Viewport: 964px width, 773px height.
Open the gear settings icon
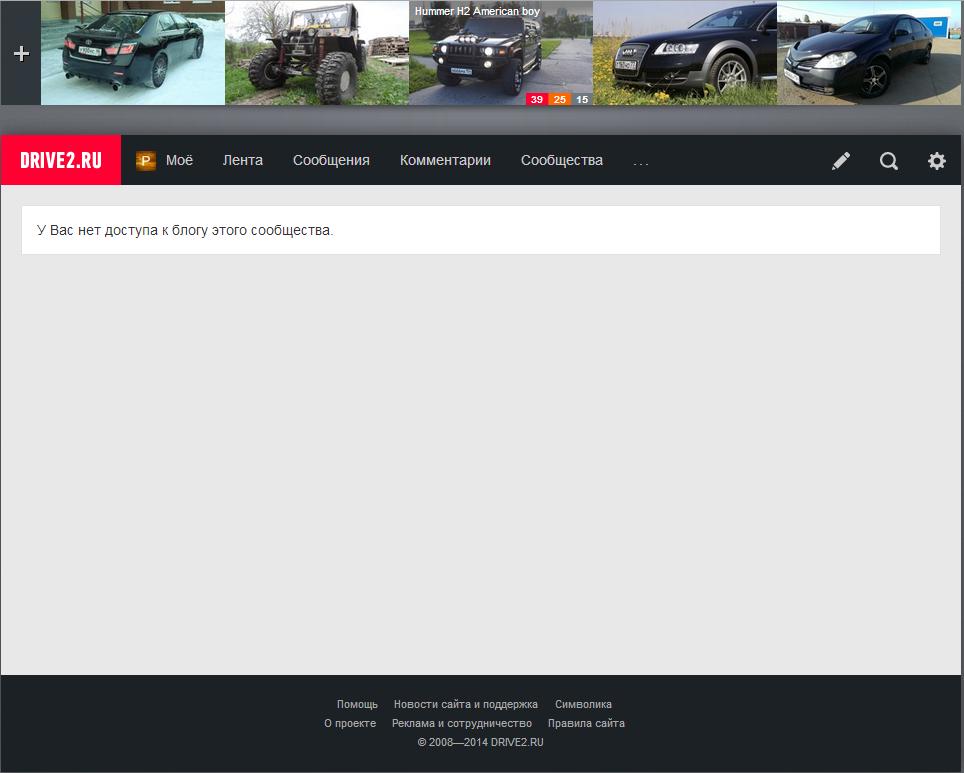[937, 161]
